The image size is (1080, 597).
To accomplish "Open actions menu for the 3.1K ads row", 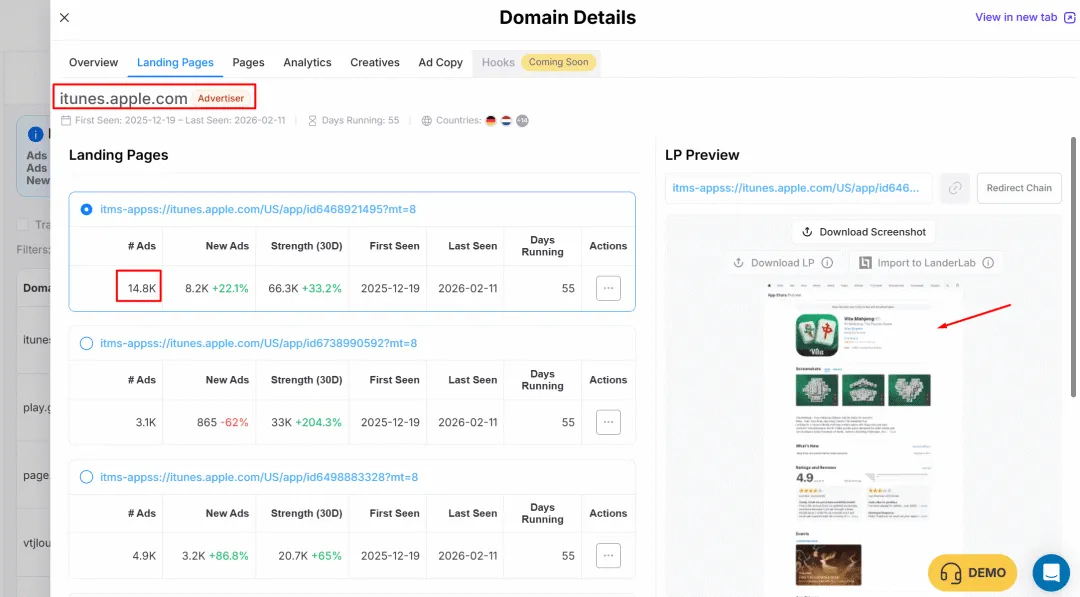I will point(608,422).
